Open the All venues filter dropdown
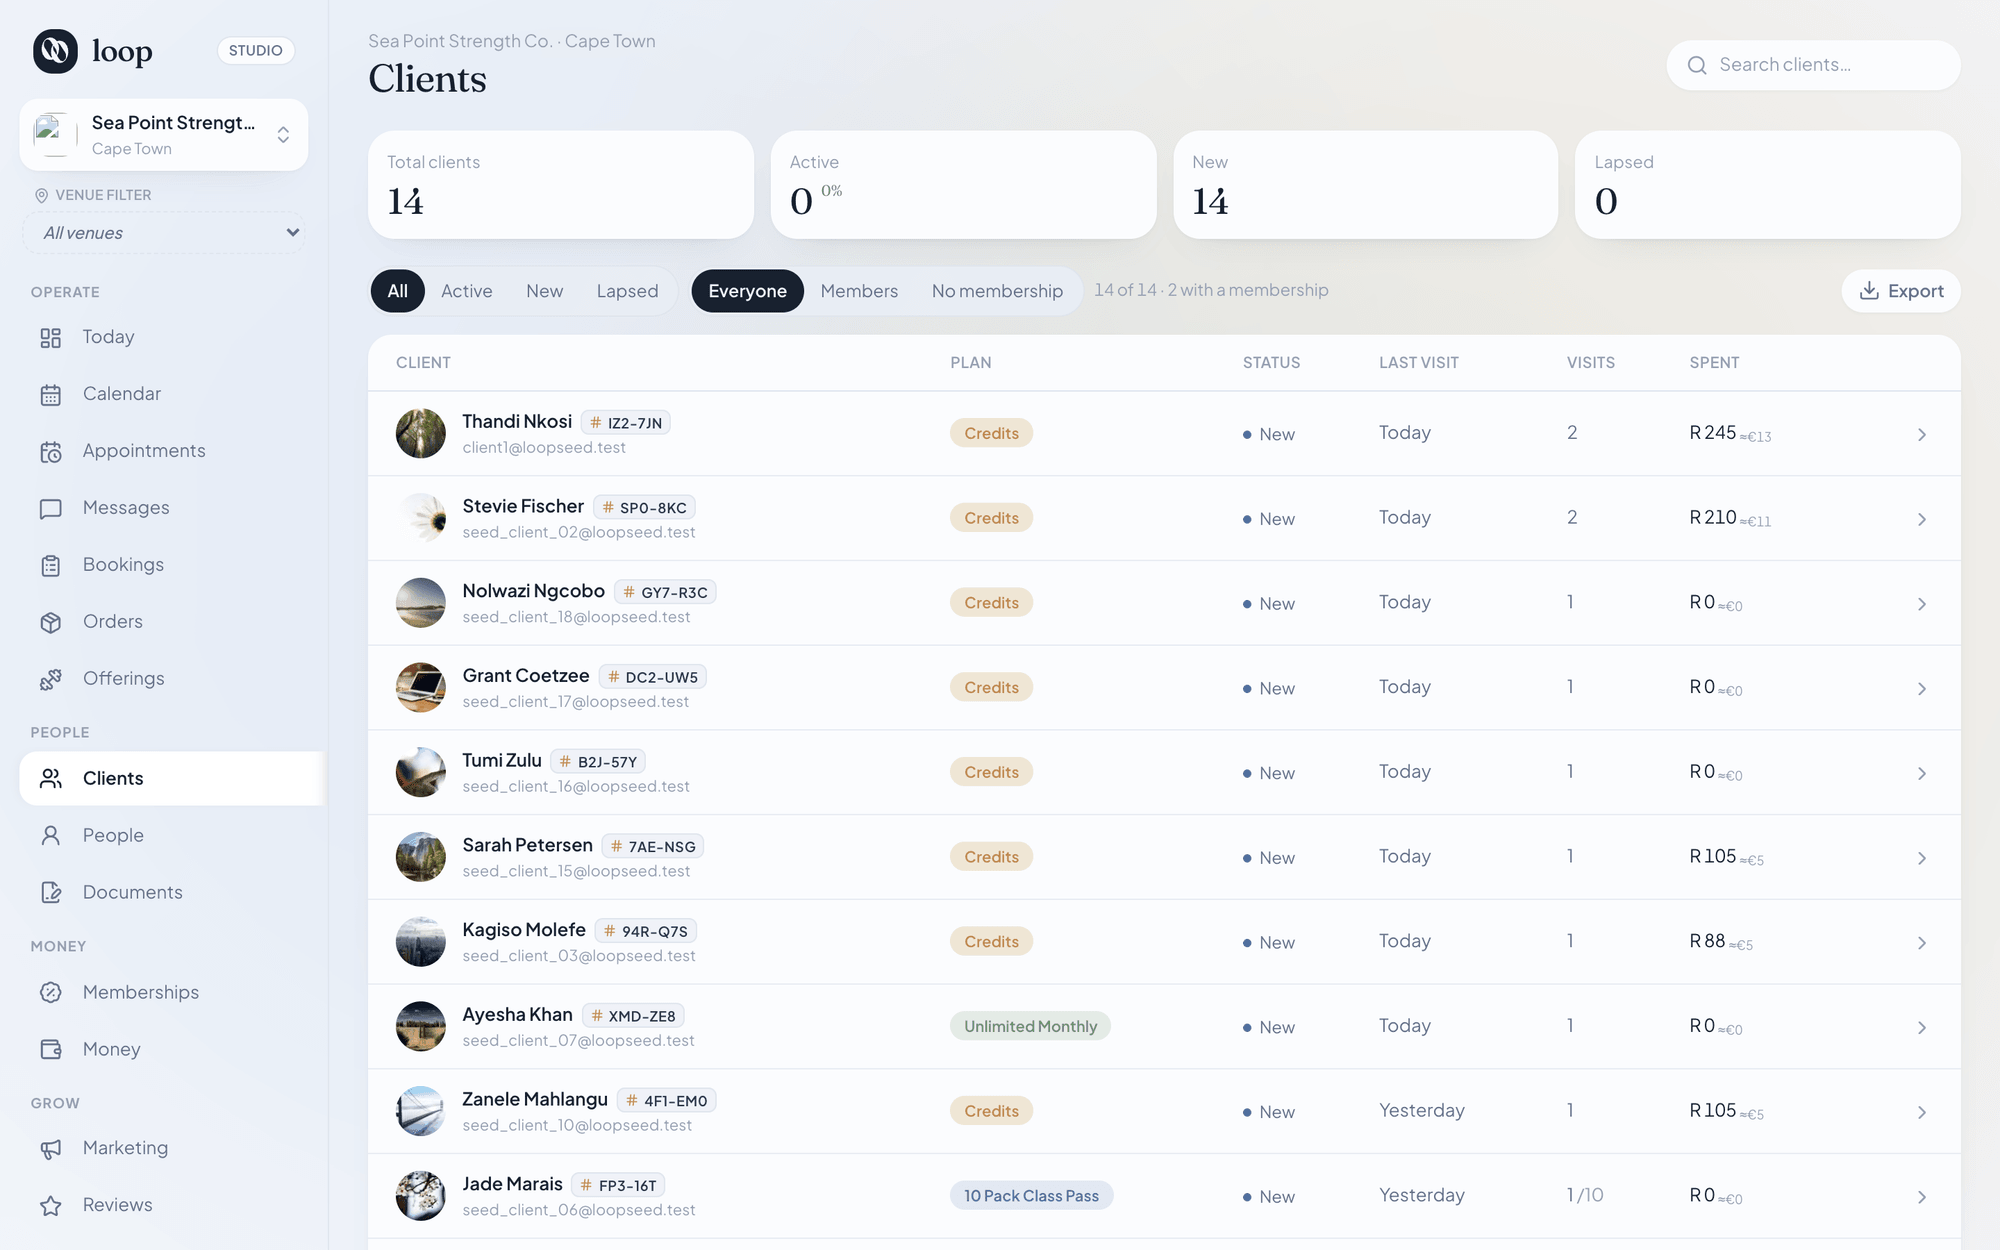2000x1250 pixels. pyautogui.click(x=164, y=233)
